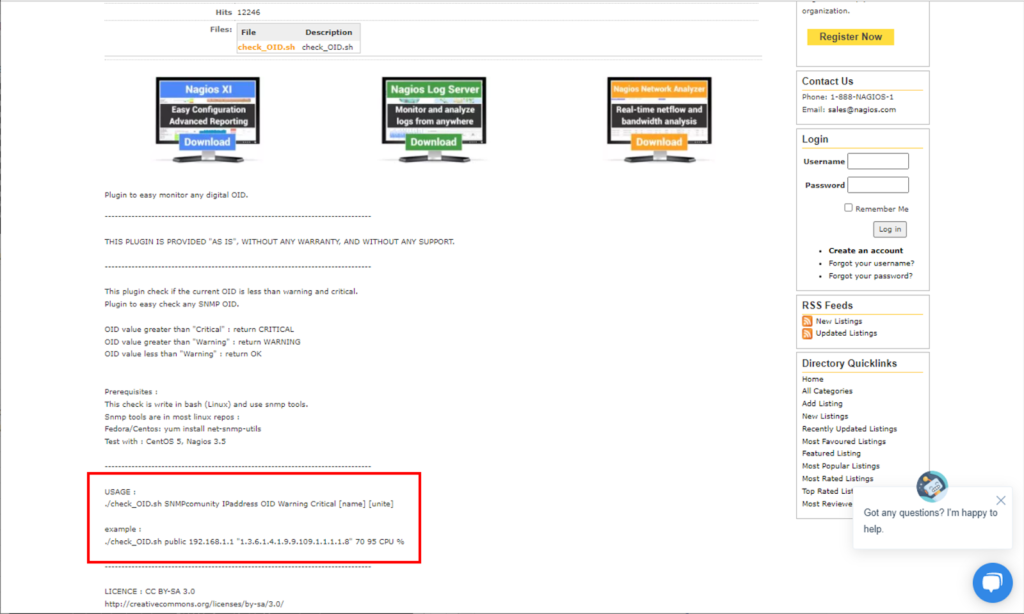Screen dimensions: 1024x614
Task: Click the check_OID.sh description cell
Action: pyautogui.click(x=327, y=47)
